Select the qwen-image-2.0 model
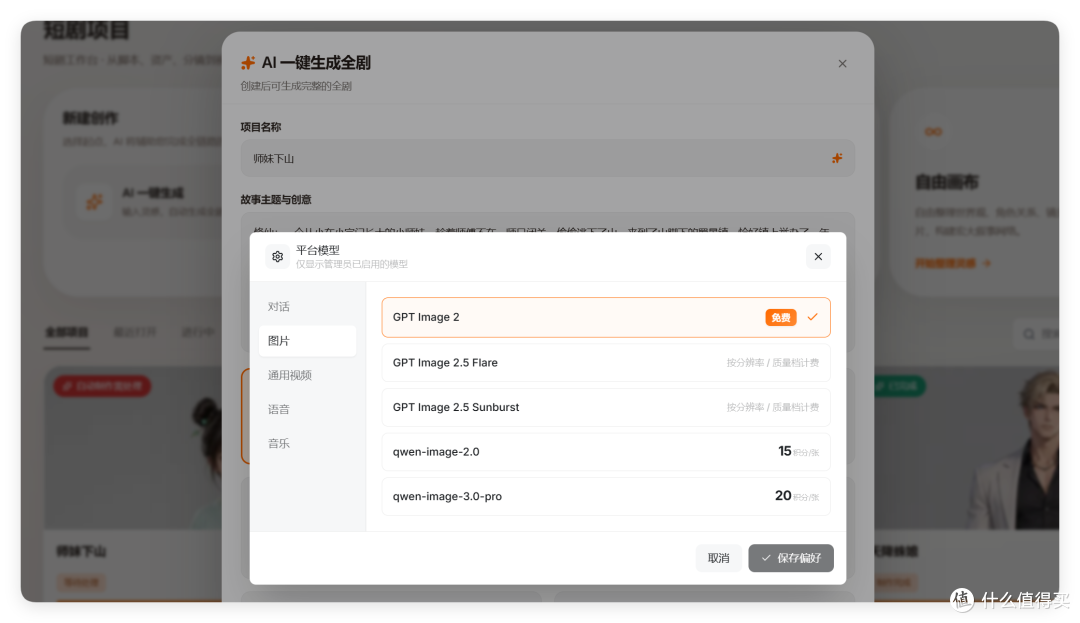Screen dimensions: 1080x623 pyautogui.click(x=606, y=452)
